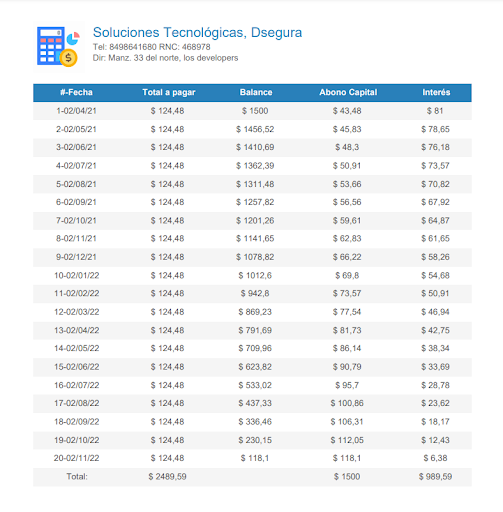
Task: Click the 'Interés' column header
Action: pyautogui.click(x=436, y=92)
